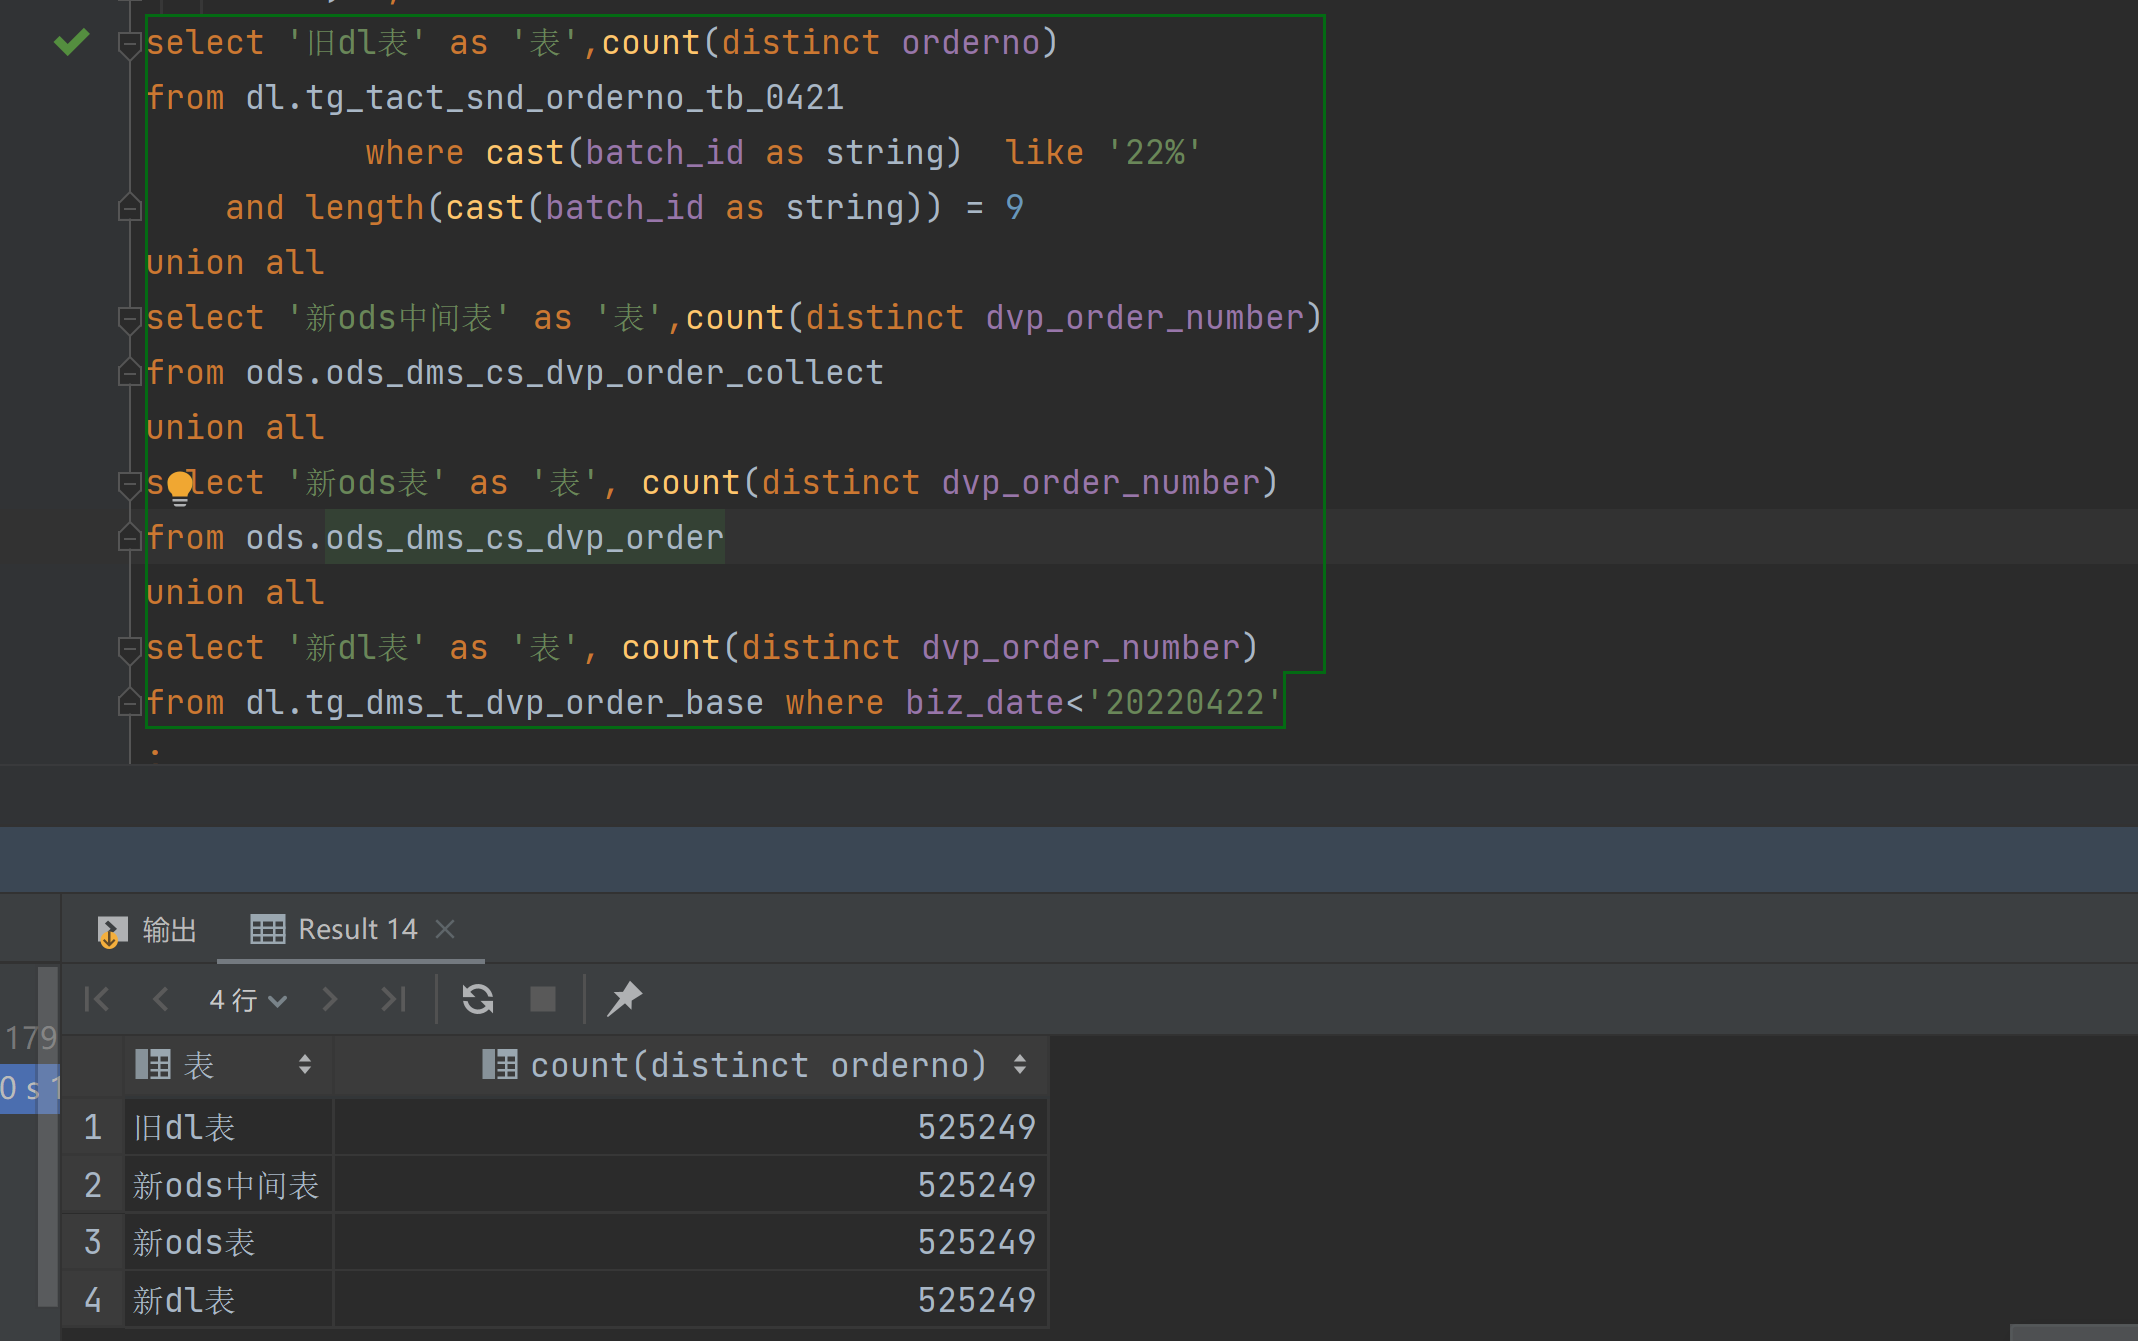
Task: Collapse fold at select '新dl表' line
Action: tap(129, 649)
